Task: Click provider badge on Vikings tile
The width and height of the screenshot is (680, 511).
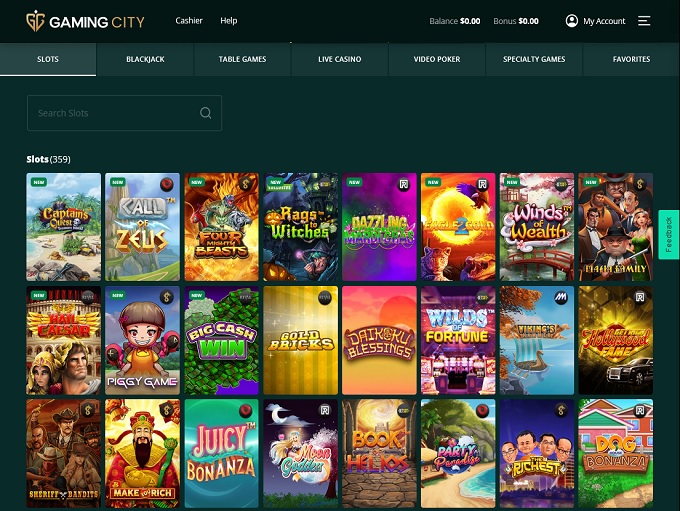Action: coord(561,297)
